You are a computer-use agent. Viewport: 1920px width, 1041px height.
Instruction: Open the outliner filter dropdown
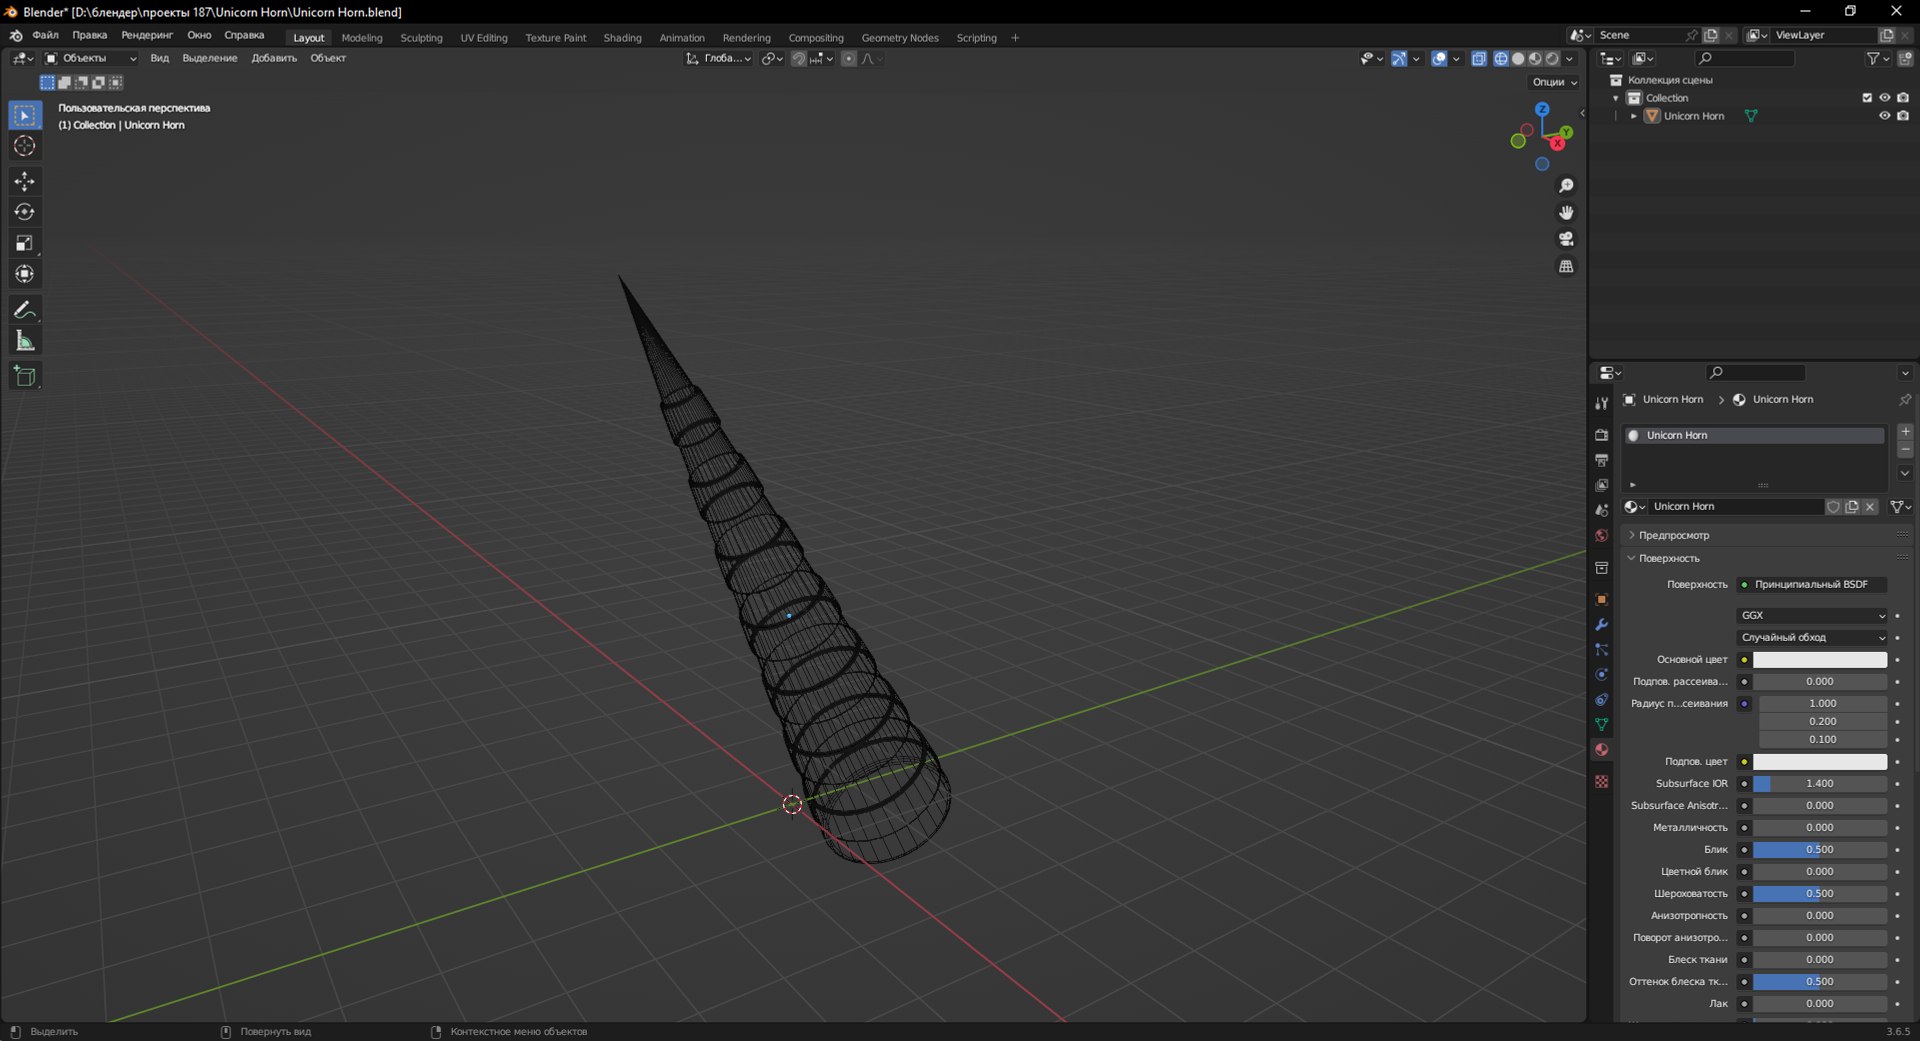pos(1878,59)
